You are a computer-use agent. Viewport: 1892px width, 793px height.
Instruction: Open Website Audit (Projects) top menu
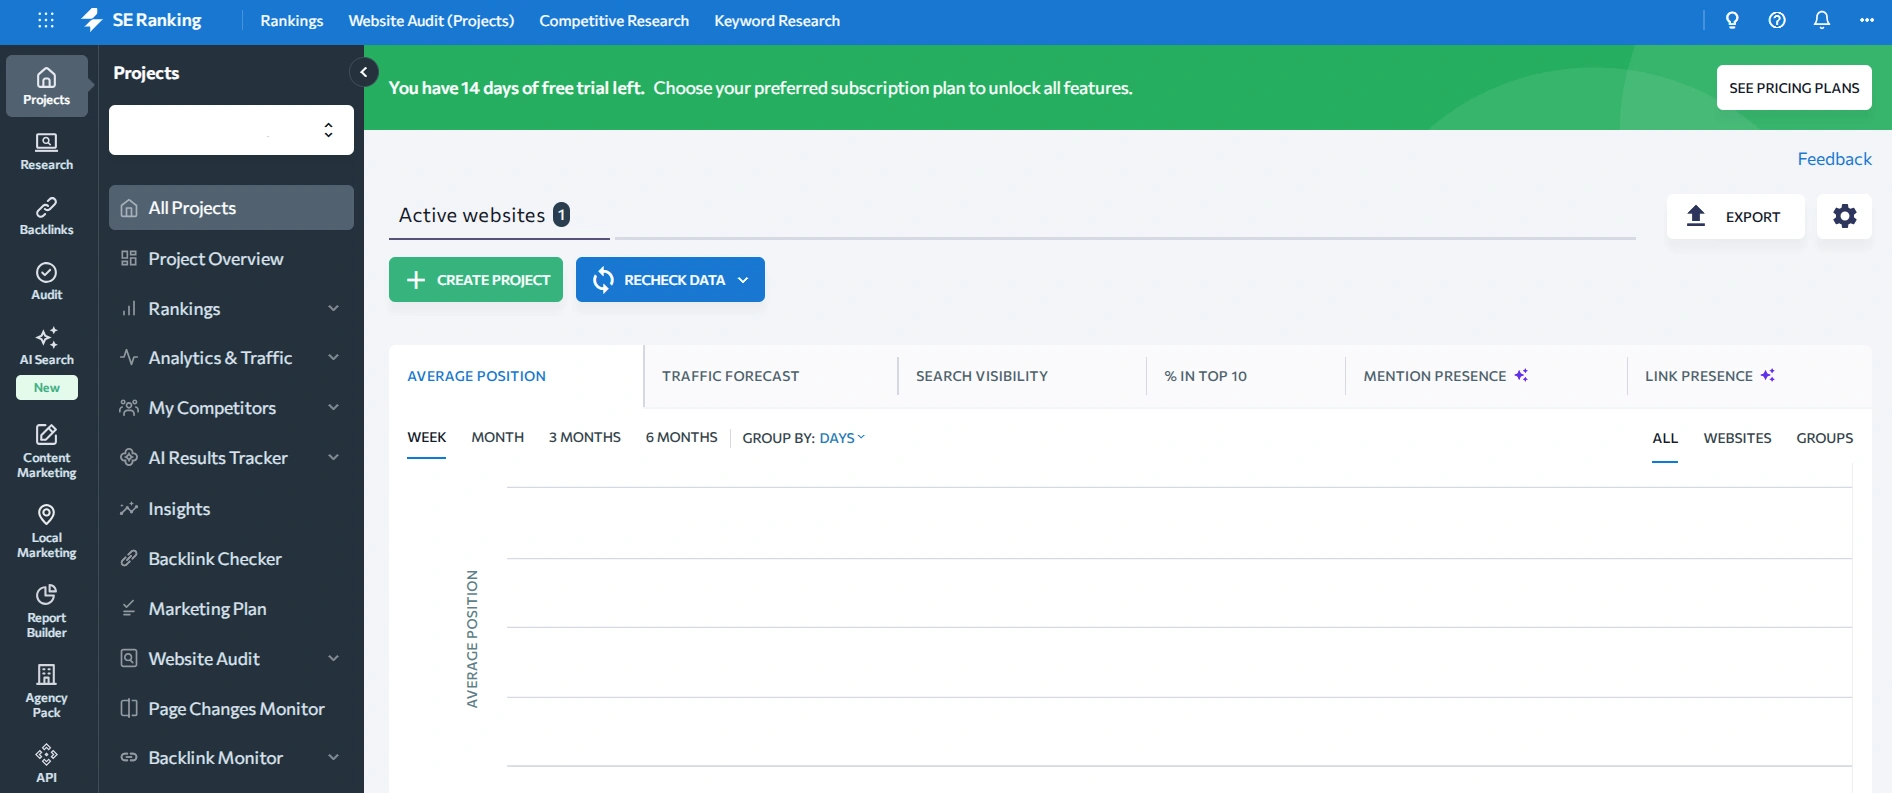(x=431, y=20)
